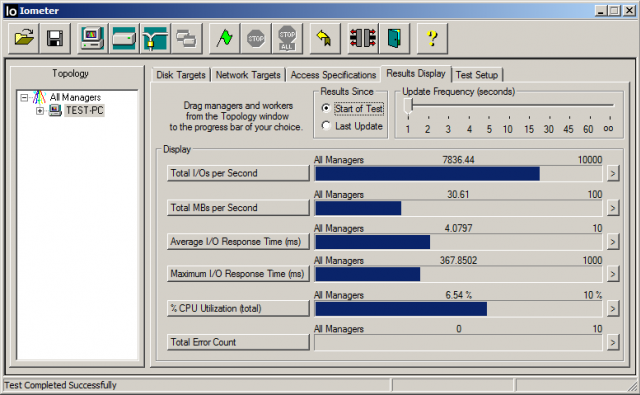Maximize the Iometer window
640x395 pixels.
(x=614, y=11)
